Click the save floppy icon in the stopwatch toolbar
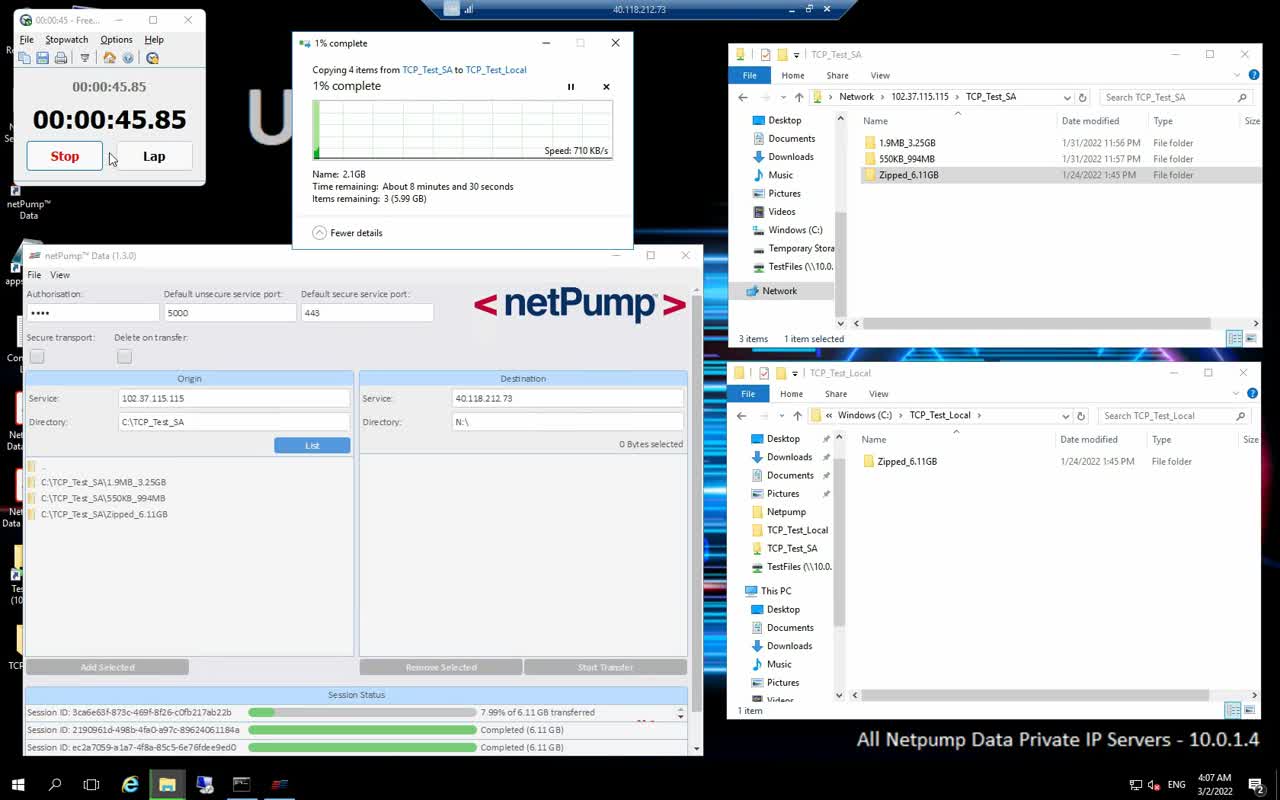1280x800 pixels. (42, 58)
